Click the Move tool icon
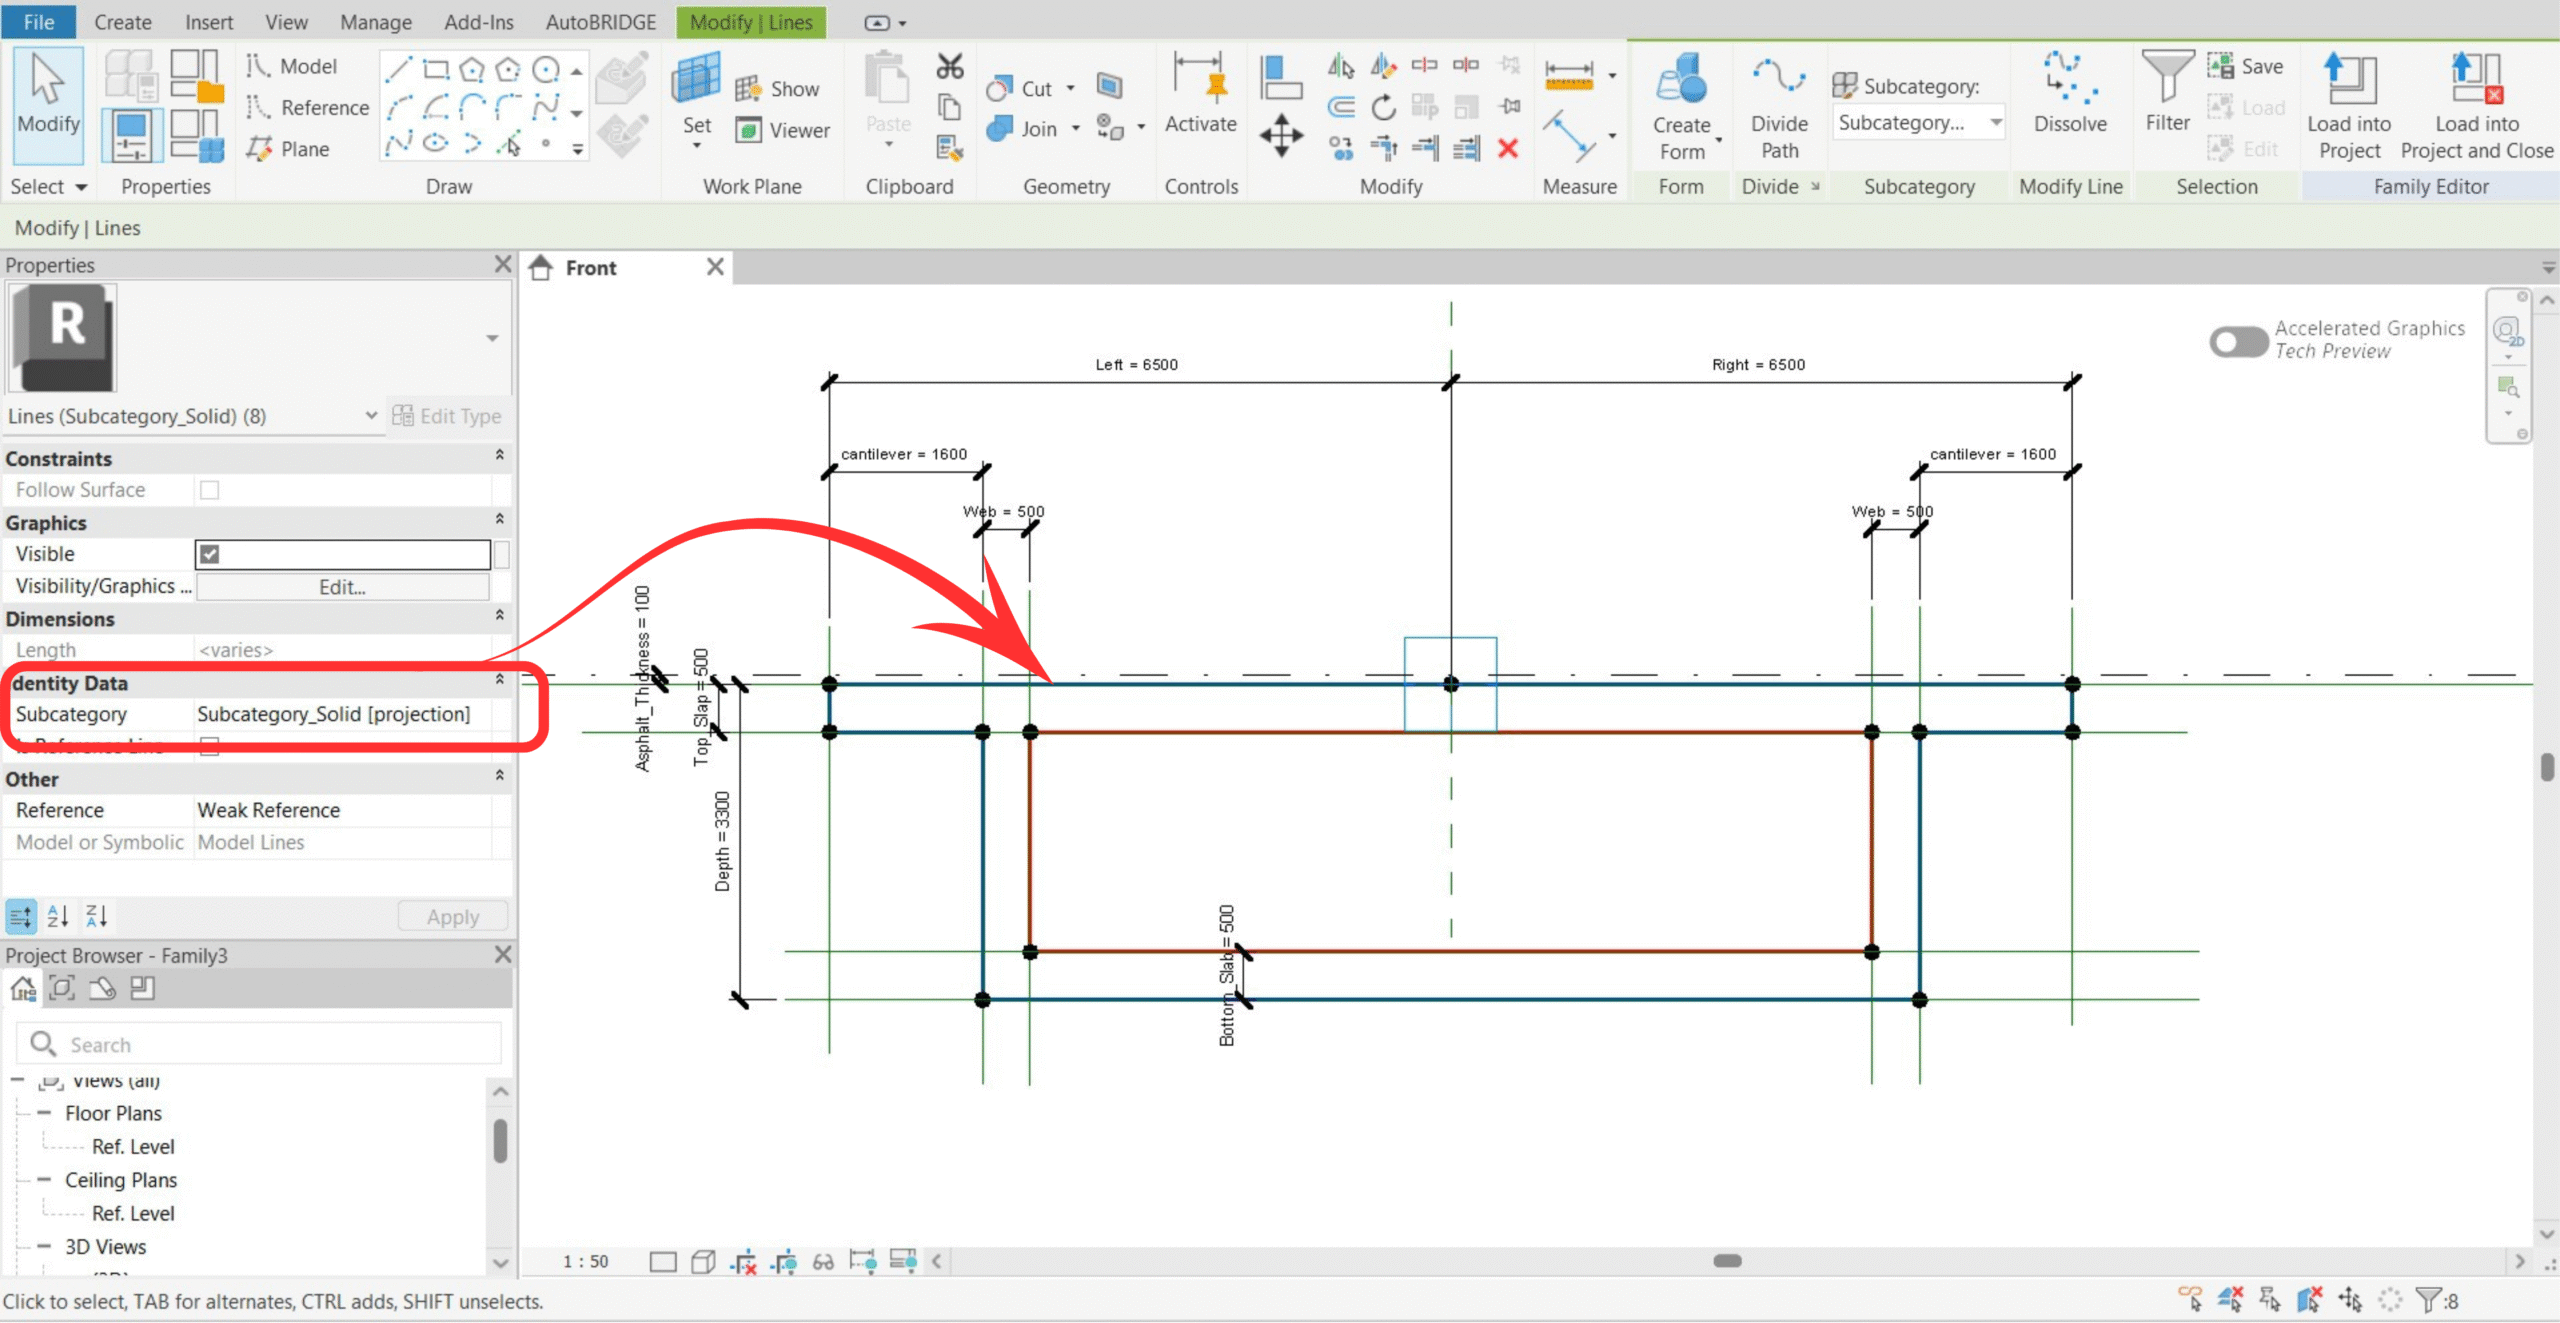Image resolution: width=2560 pixels, height=1323 pixels. coord(1281,135)
